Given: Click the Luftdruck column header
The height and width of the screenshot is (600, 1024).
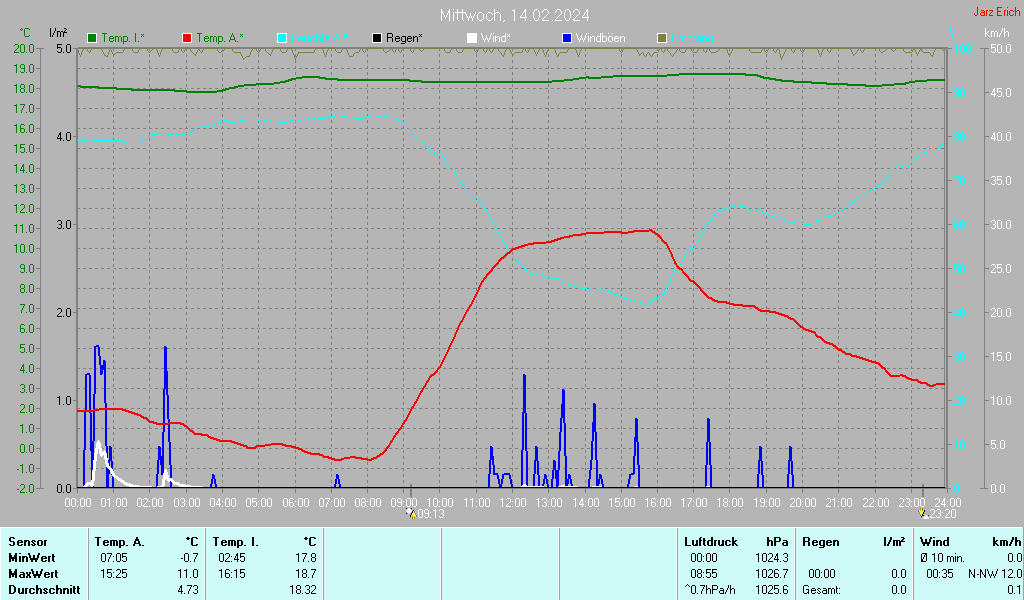Looking at the screenshot, I should [710, 541].
